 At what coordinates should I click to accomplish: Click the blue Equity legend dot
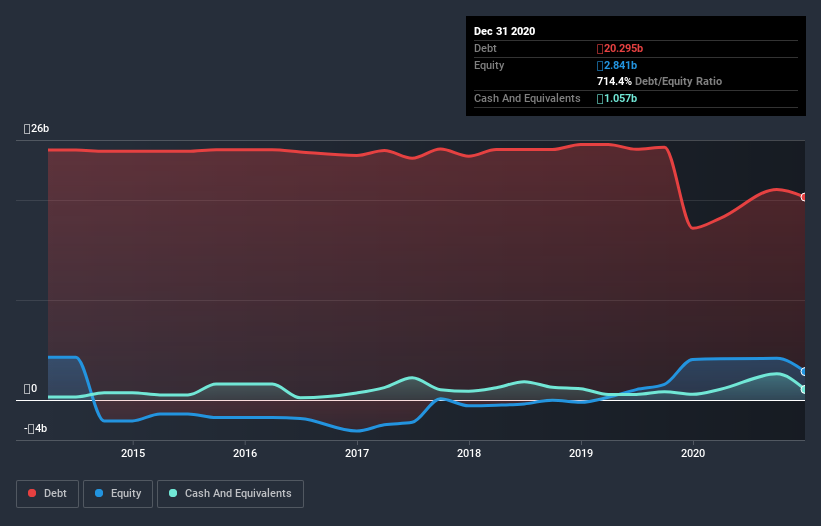(99, 493)
